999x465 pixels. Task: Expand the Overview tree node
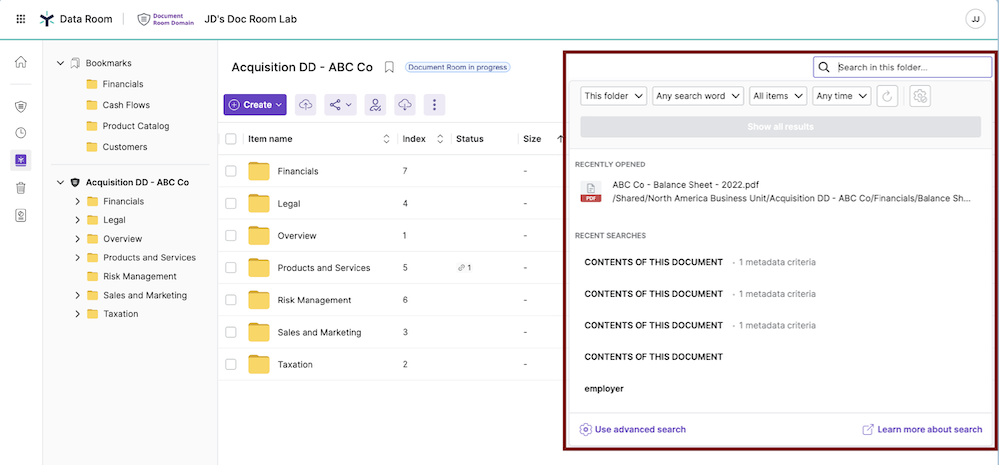tap(78, 239)
